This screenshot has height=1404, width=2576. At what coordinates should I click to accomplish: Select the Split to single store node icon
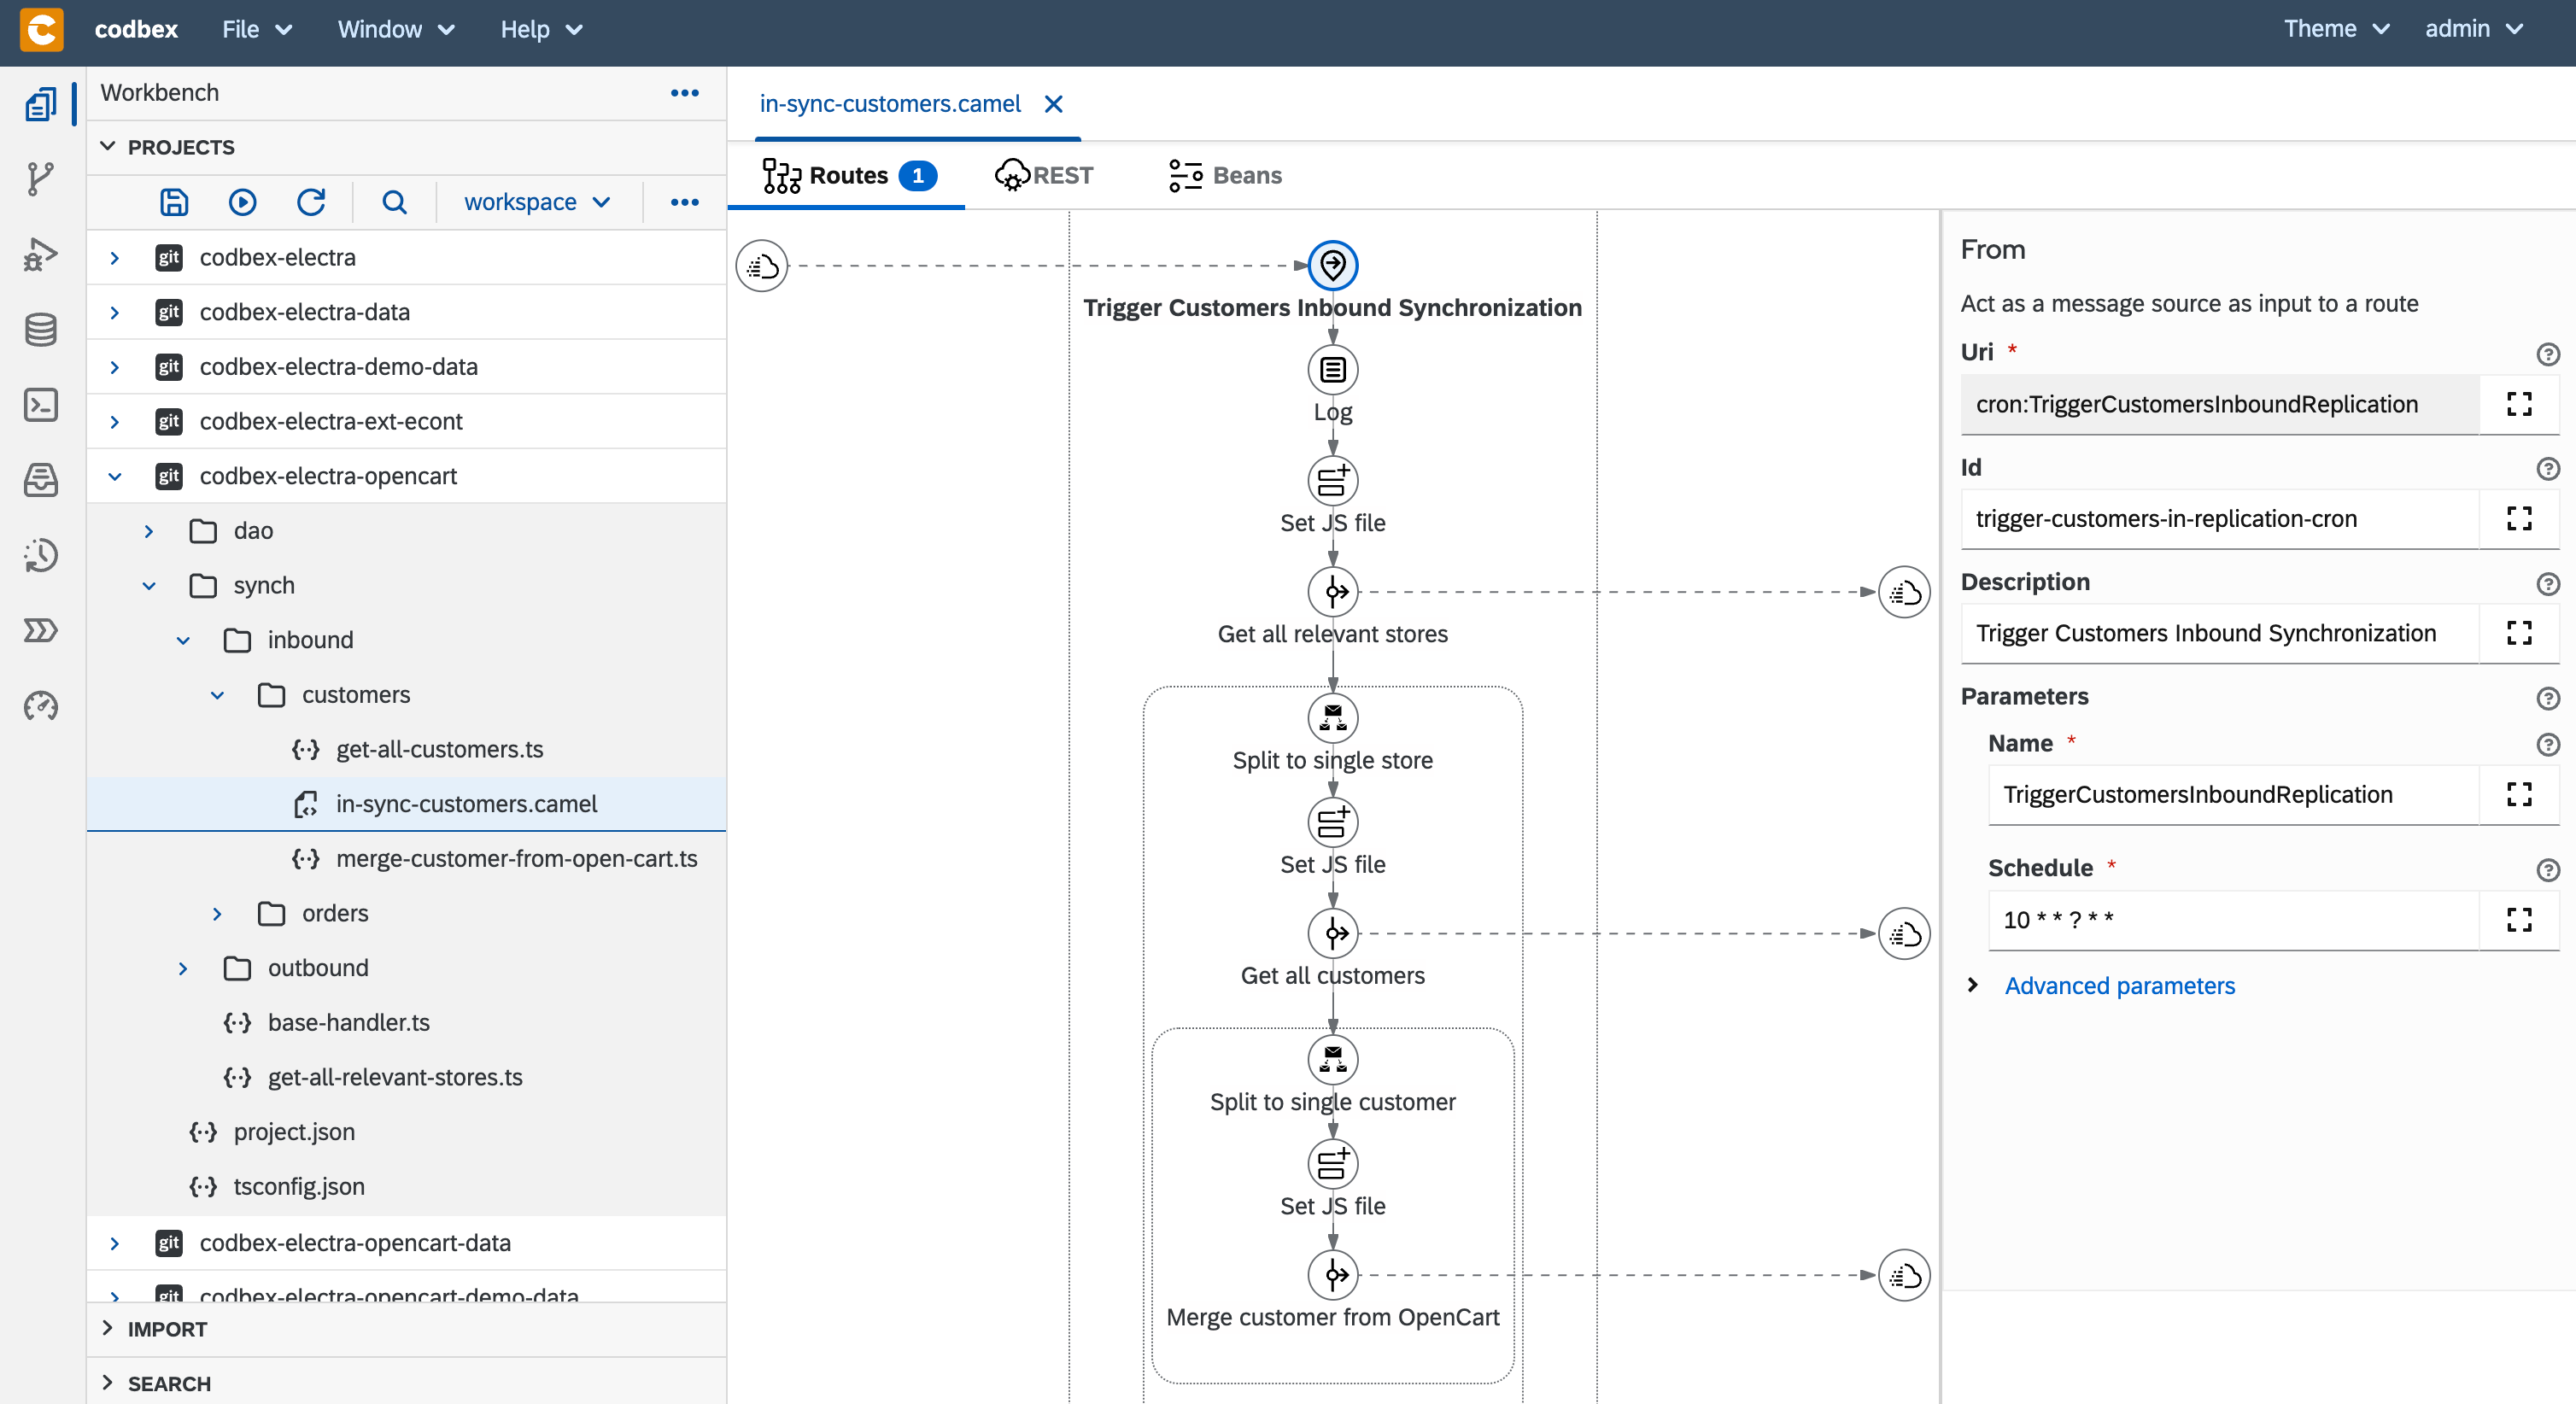click(1332, 718)
